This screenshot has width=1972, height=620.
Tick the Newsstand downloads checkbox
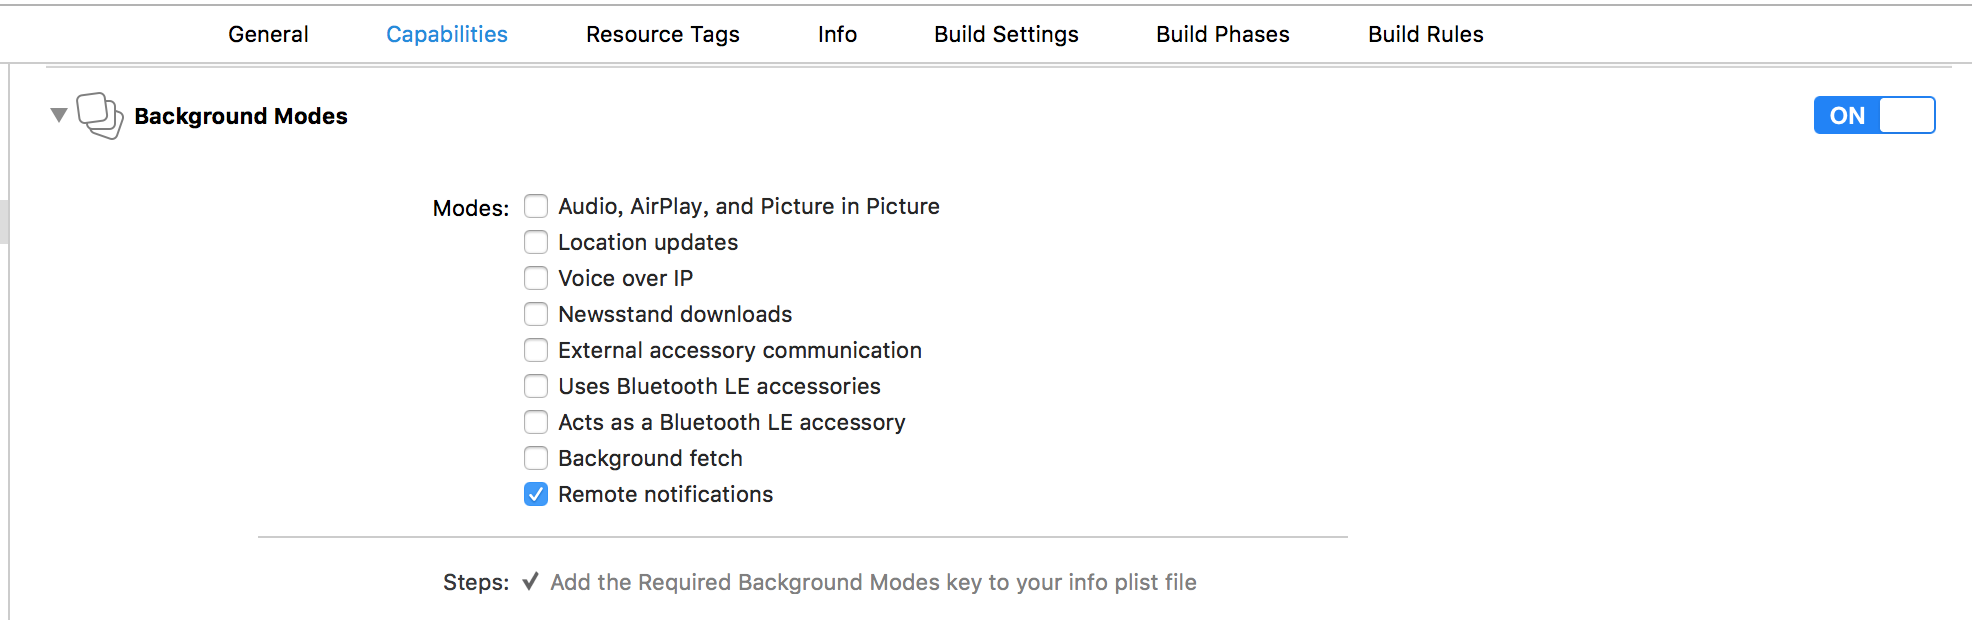(536, 314)
